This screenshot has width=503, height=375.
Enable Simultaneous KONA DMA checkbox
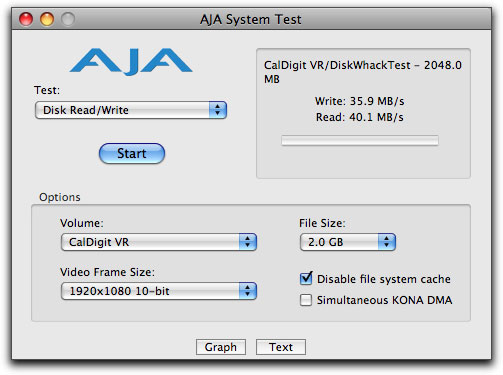pos(306,300)
